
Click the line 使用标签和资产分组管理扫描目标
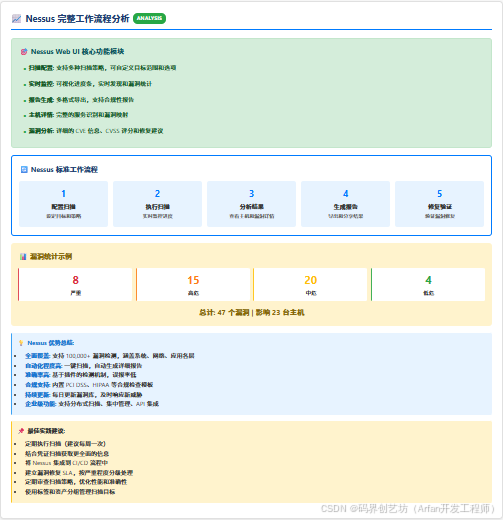pyautogui.click(x=70, y=492)
